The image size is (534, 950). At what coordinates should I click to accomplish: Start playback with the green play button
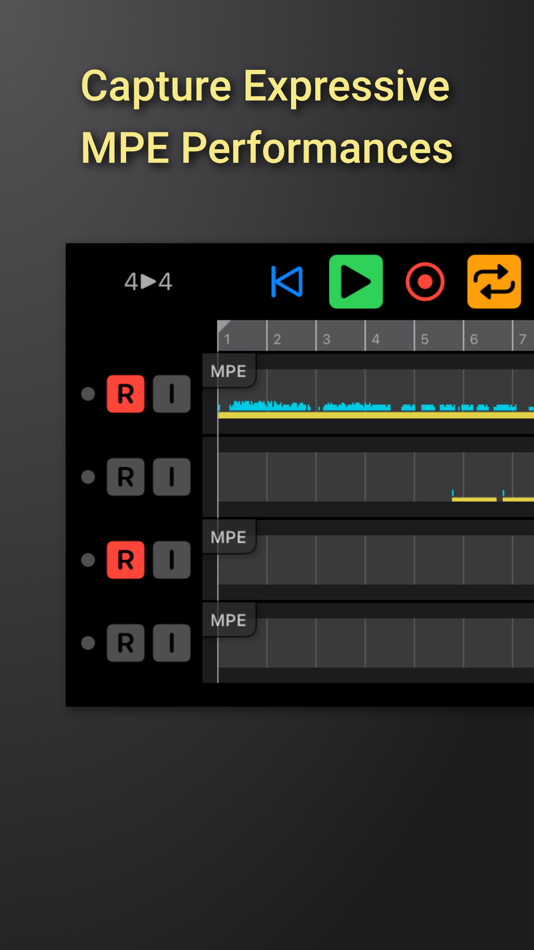(x=356, y=282)
